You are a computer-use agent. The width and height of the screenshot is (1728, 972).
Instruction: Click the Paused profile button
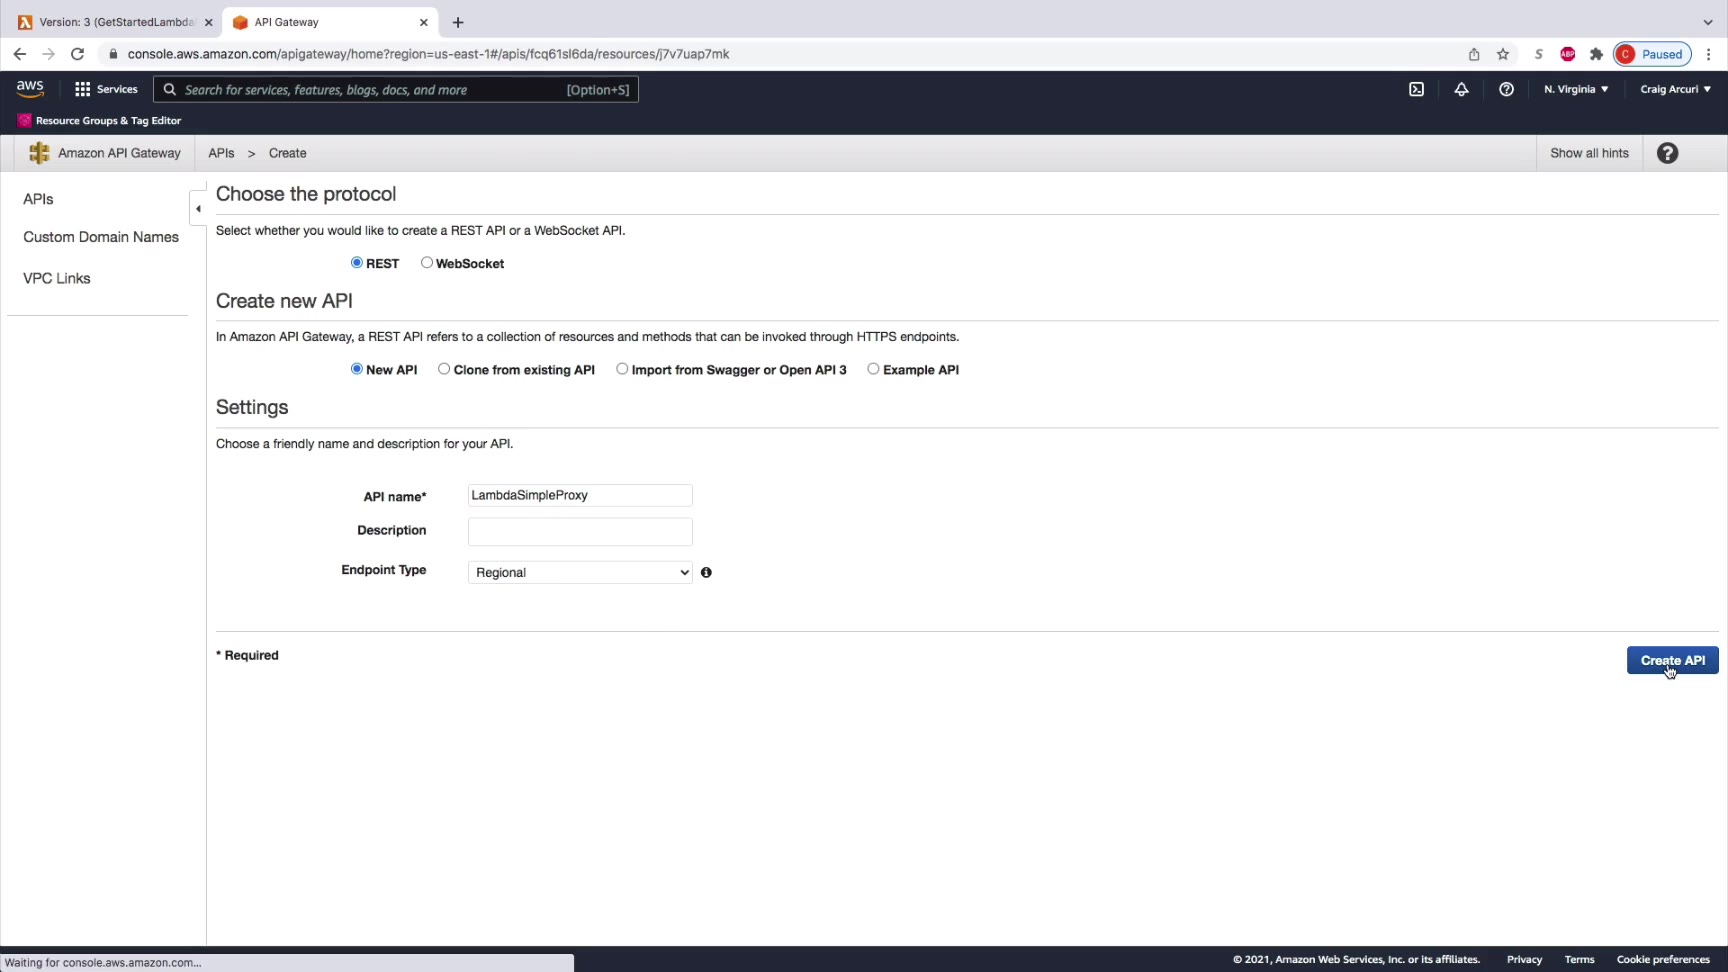tap(1652, 54)
